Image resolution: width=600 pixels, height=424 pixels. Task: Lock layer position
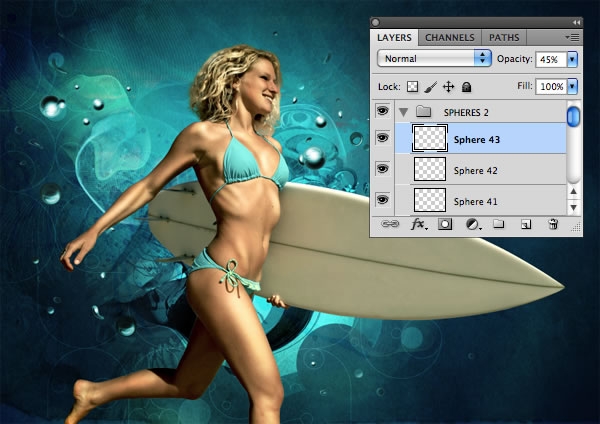(x=448, y=87)
